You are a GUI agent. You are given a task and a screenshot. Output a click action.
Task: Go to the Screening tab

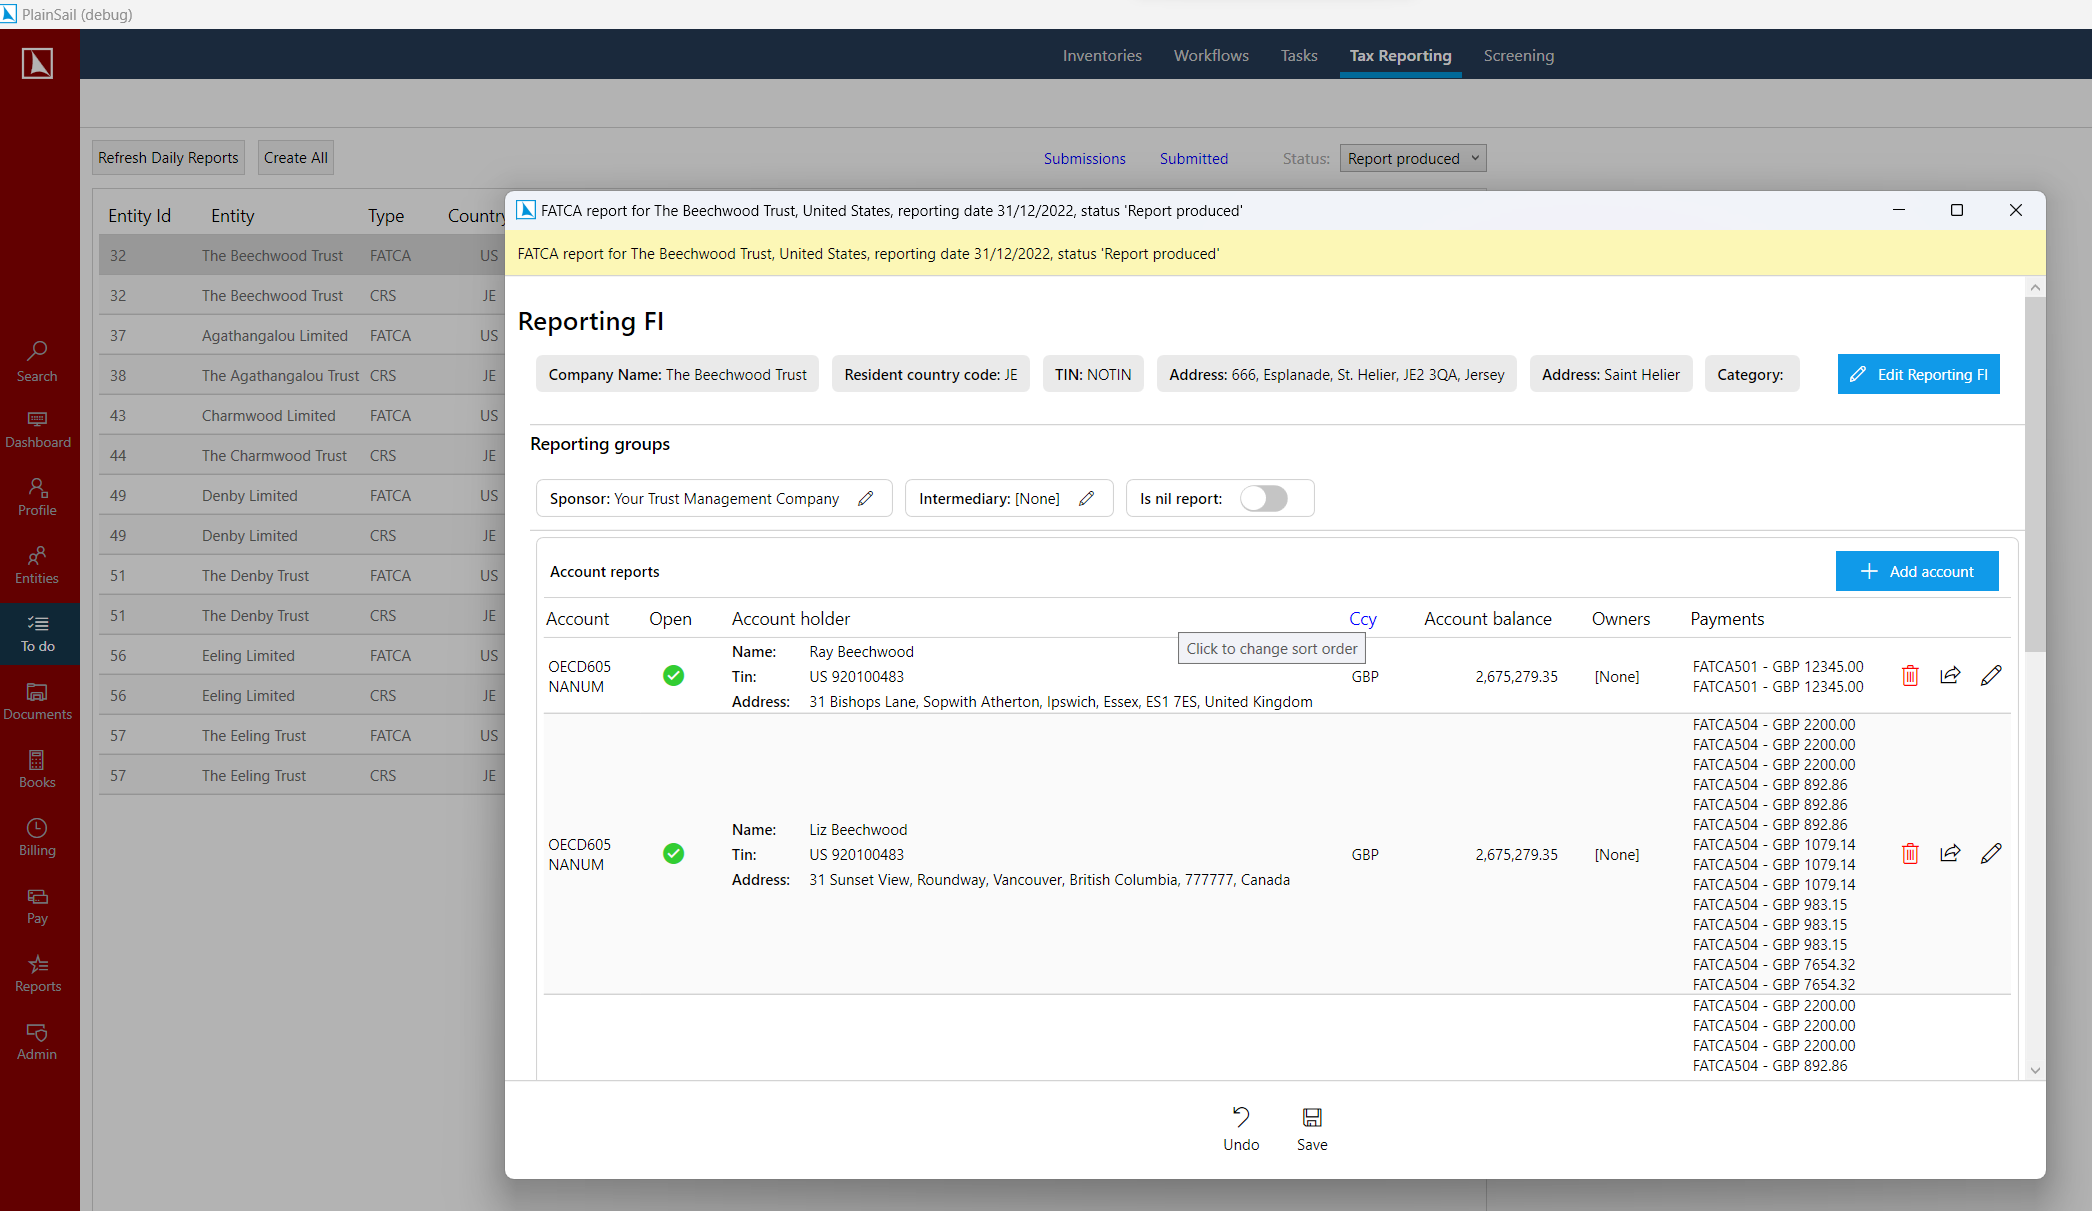coord(1518,56)
